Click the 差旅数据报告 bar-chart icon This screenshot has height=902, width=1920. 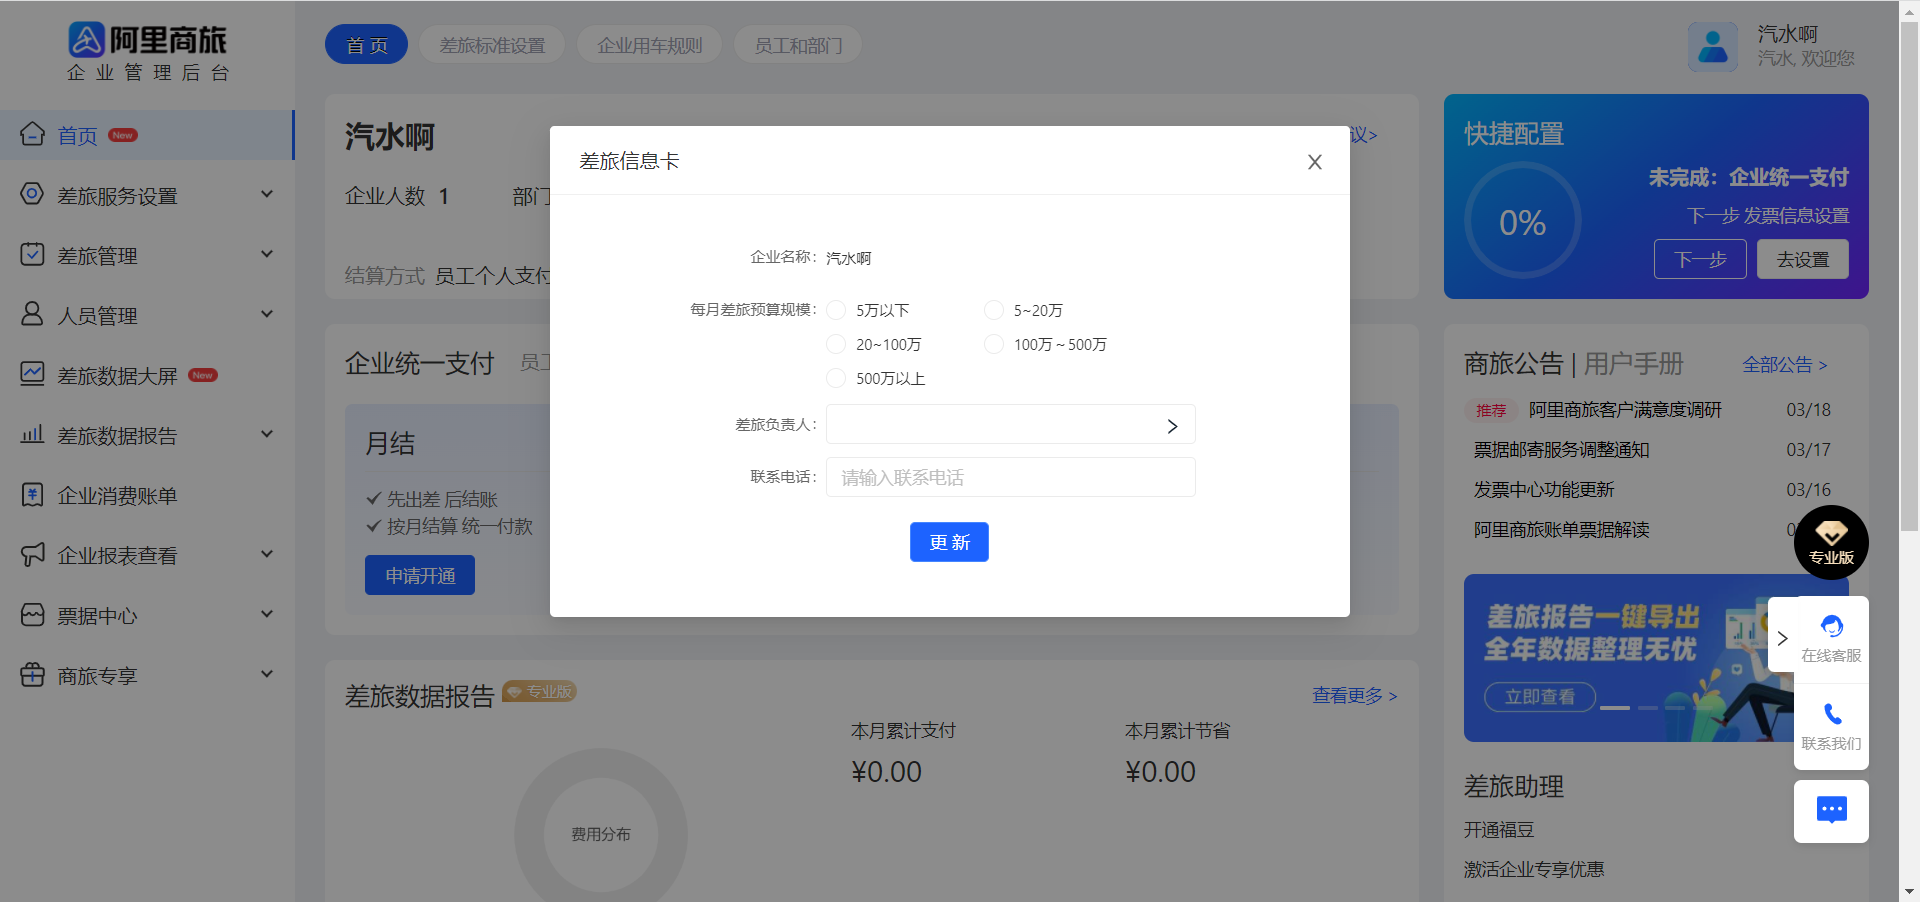(x=32, y=434)
